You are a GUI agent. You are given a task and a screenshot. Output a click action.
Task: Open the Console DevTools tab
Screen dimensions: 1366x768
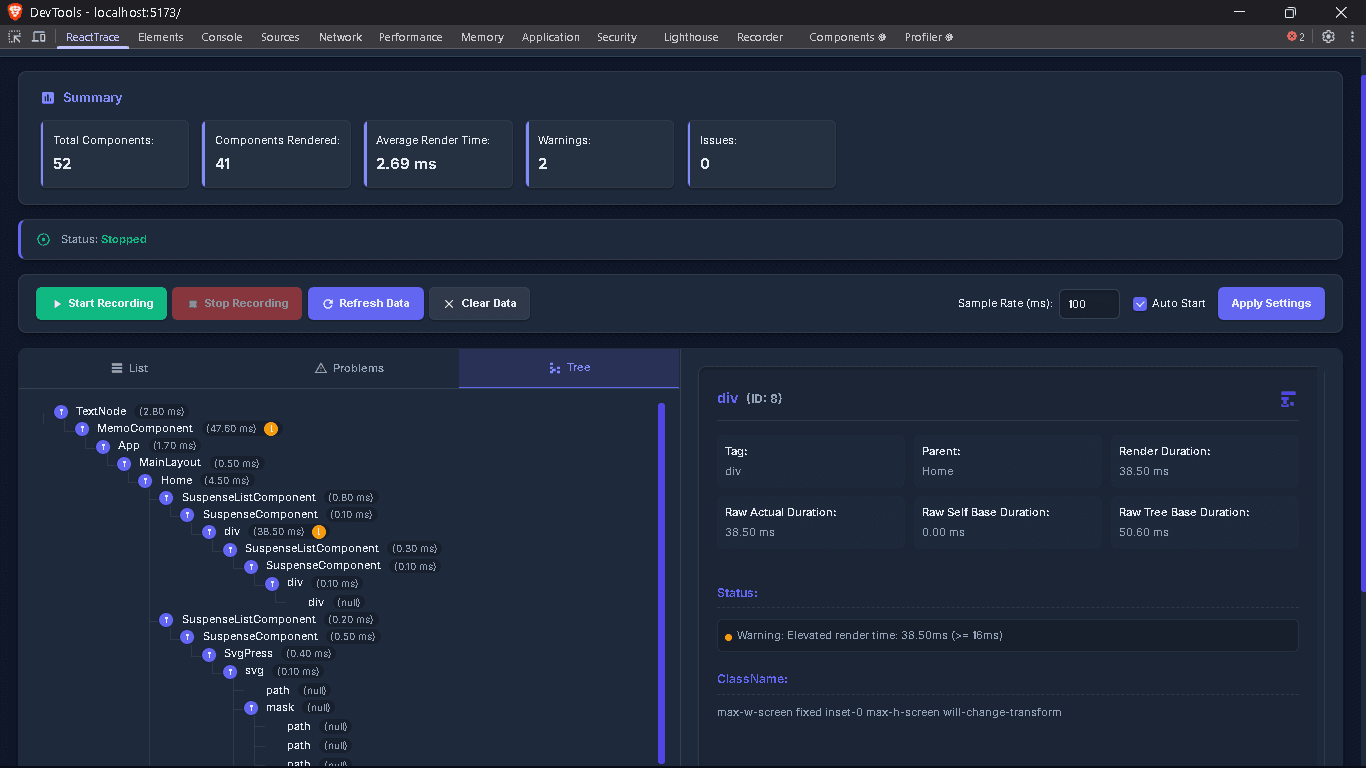[222, 37]
